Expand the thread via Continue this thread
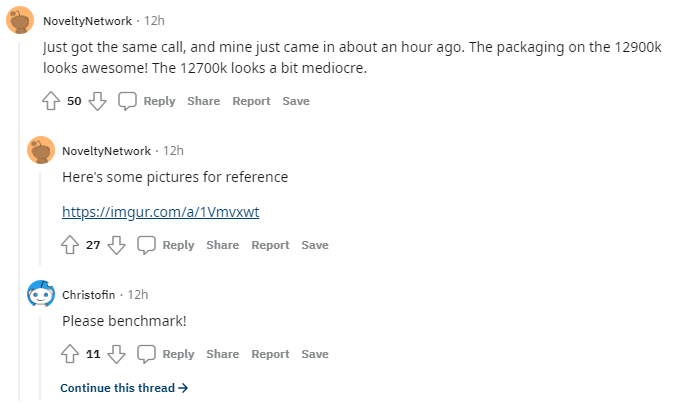 click(x=124, y=387)
